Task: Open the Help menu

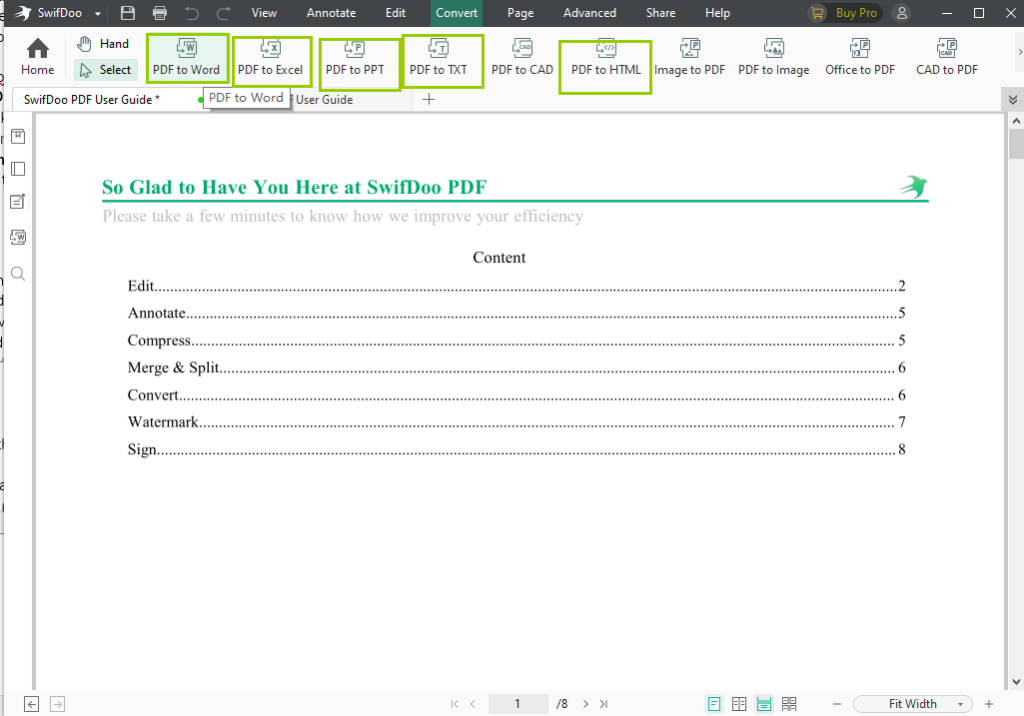Action: [718, 13]
